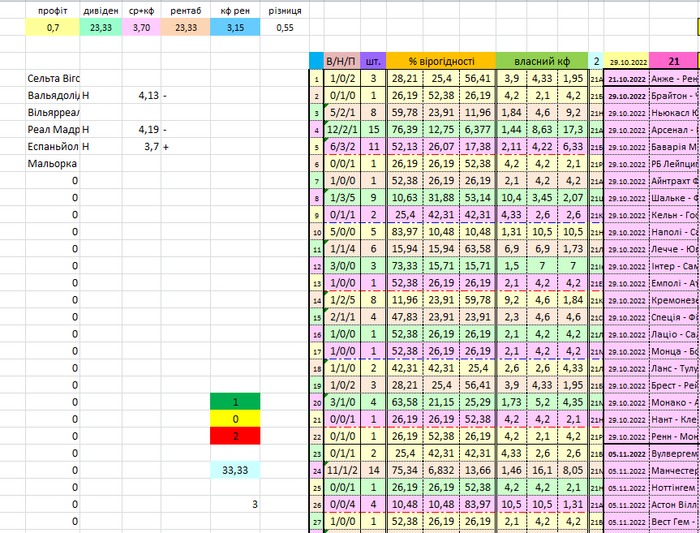
Task: Select the 0,55 value under 'різниця'
Action: tap(285, 28)
